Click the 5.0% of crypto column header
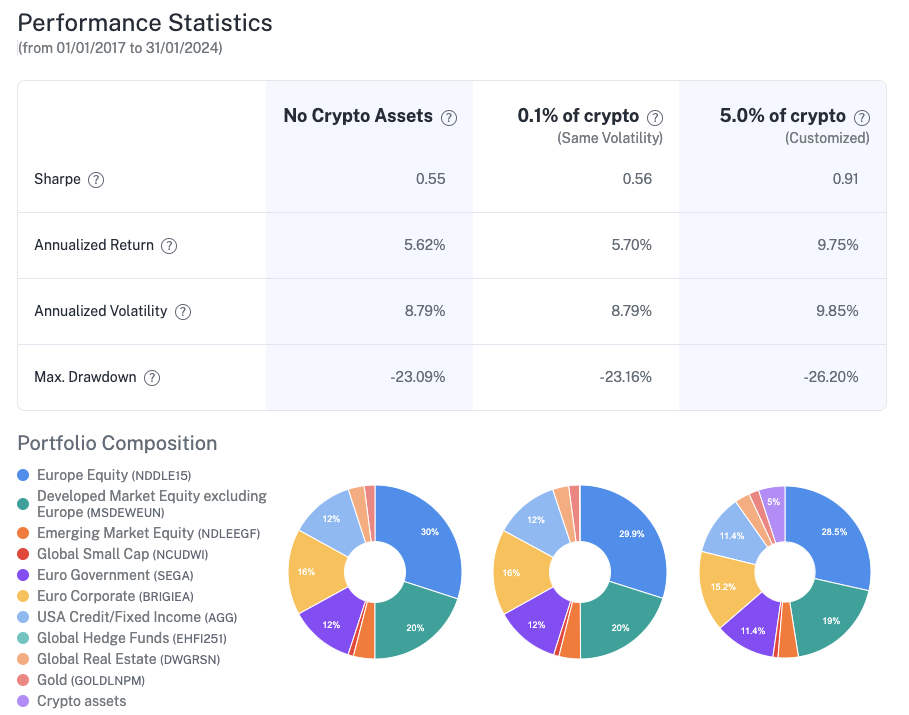 [x=782, y=116]
